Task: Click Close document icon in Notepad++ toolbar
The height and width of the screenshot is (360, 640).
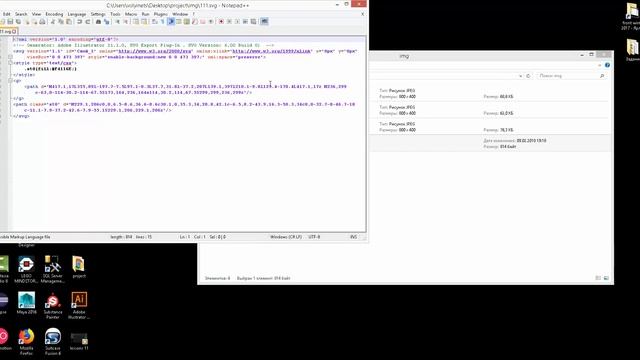Action: (27, 21)
